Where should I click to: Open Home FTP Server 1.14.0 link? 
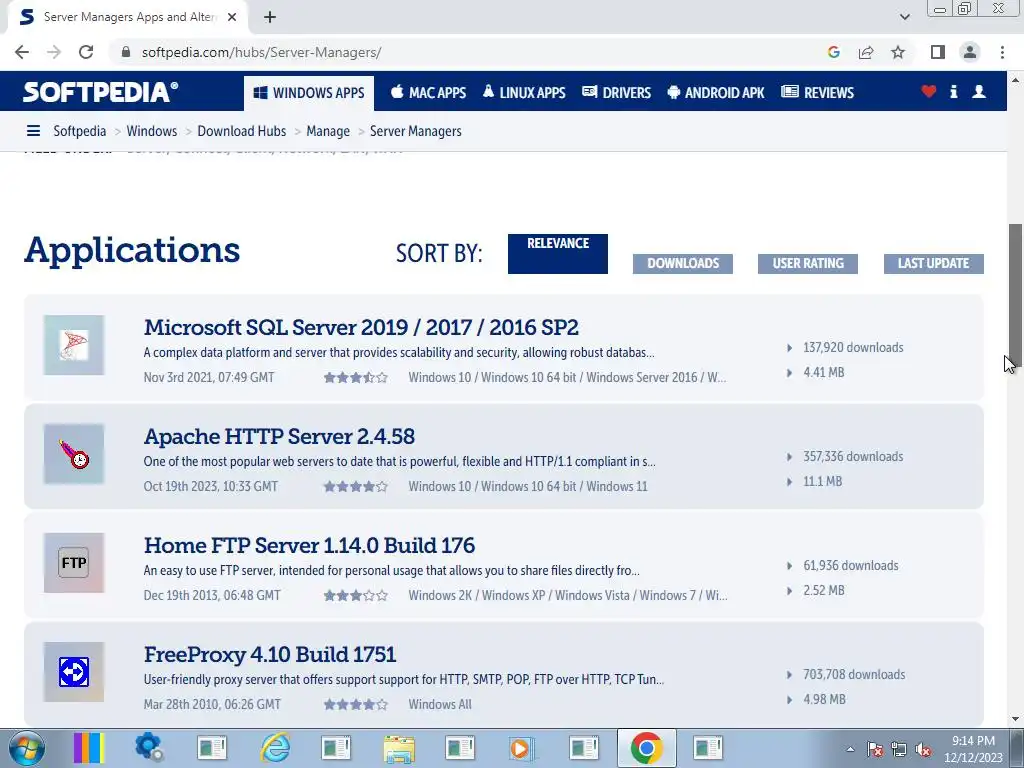tap(309, 545)
